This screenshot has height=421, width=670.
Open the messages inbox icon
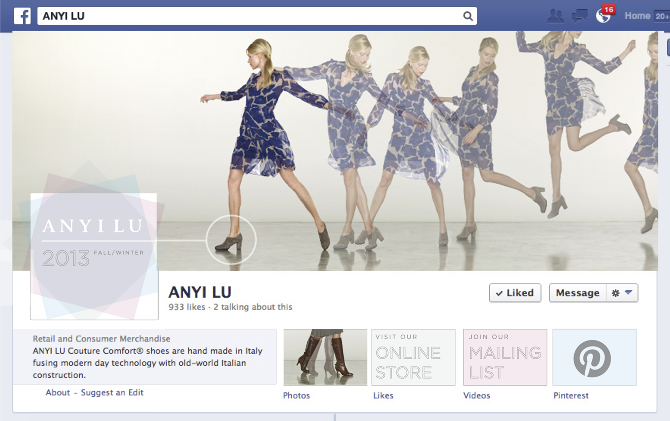(x=580, y=15)
